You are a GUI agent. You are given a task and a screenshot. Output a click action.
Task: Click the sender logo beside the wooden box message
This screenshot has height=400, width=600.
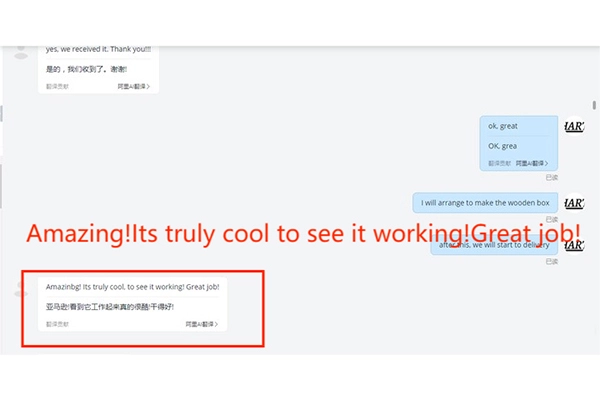[x=574, y=201]
